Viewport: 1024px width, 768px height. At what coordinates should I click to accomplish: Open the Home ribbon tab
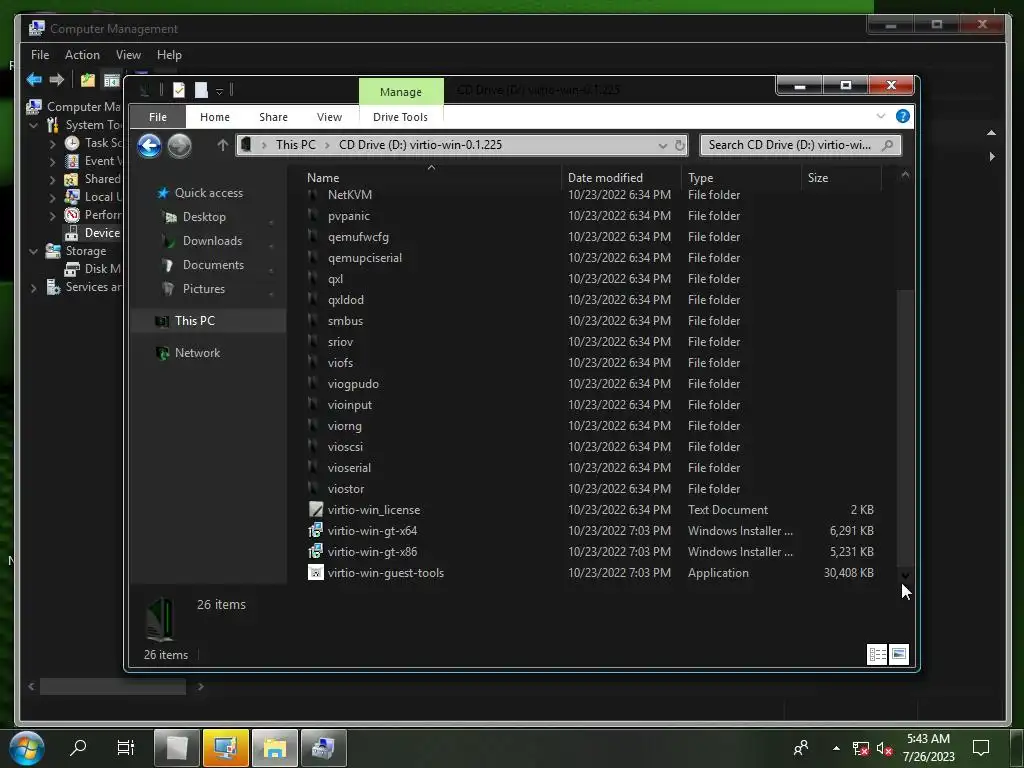(x=215, y=117)
